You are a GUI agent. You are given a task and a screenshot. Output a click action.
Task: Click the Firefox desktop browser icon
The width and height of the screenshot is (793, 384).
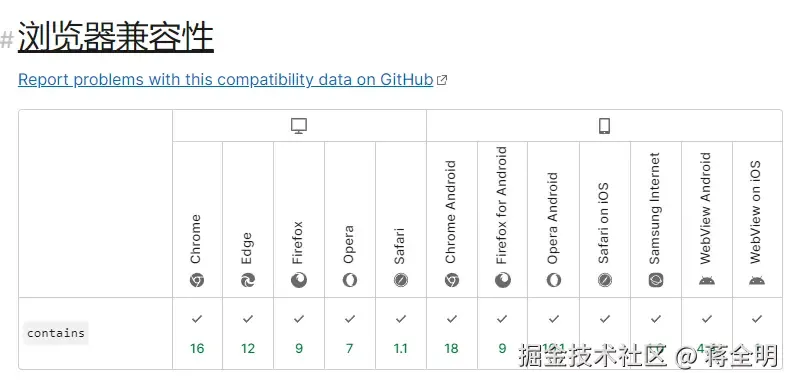[x=299, y=280]
